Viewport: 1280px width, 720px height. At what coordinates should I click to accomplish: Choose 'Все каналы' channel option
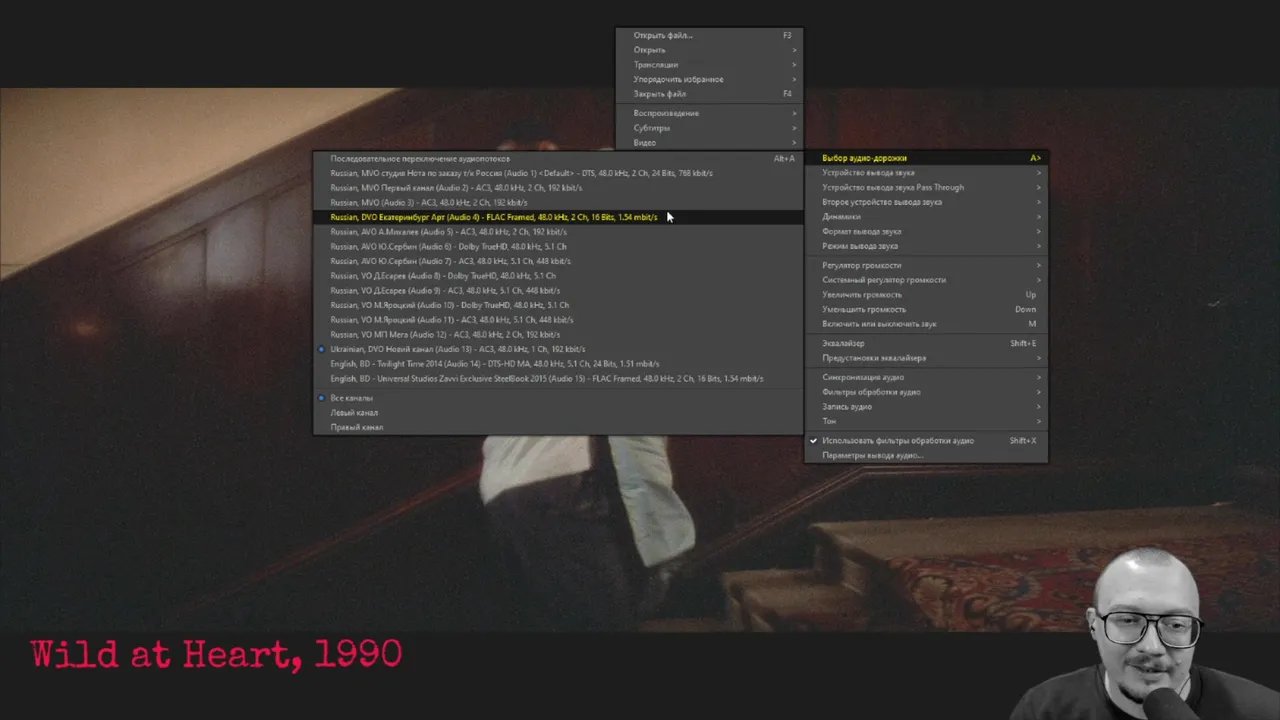[x=558, y=398]
